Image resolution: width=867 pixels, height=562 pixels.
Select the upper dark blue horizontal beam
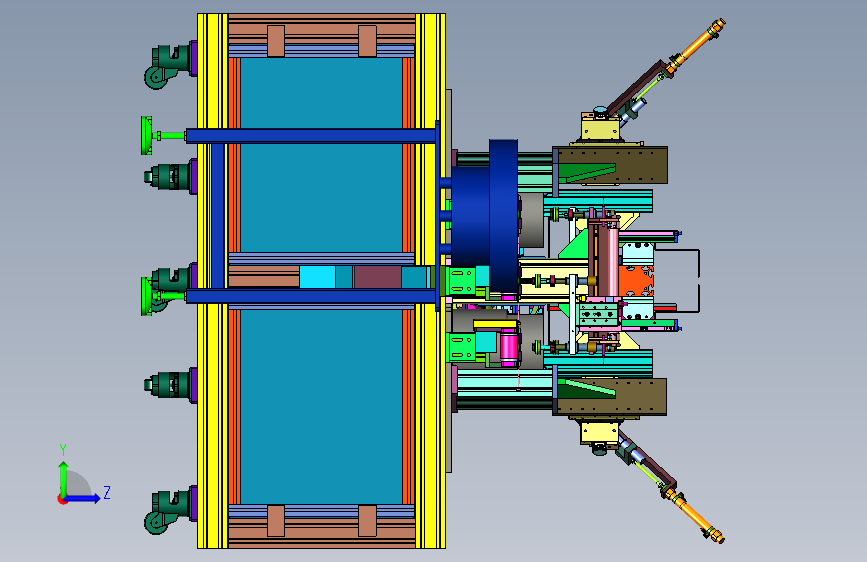311,136
